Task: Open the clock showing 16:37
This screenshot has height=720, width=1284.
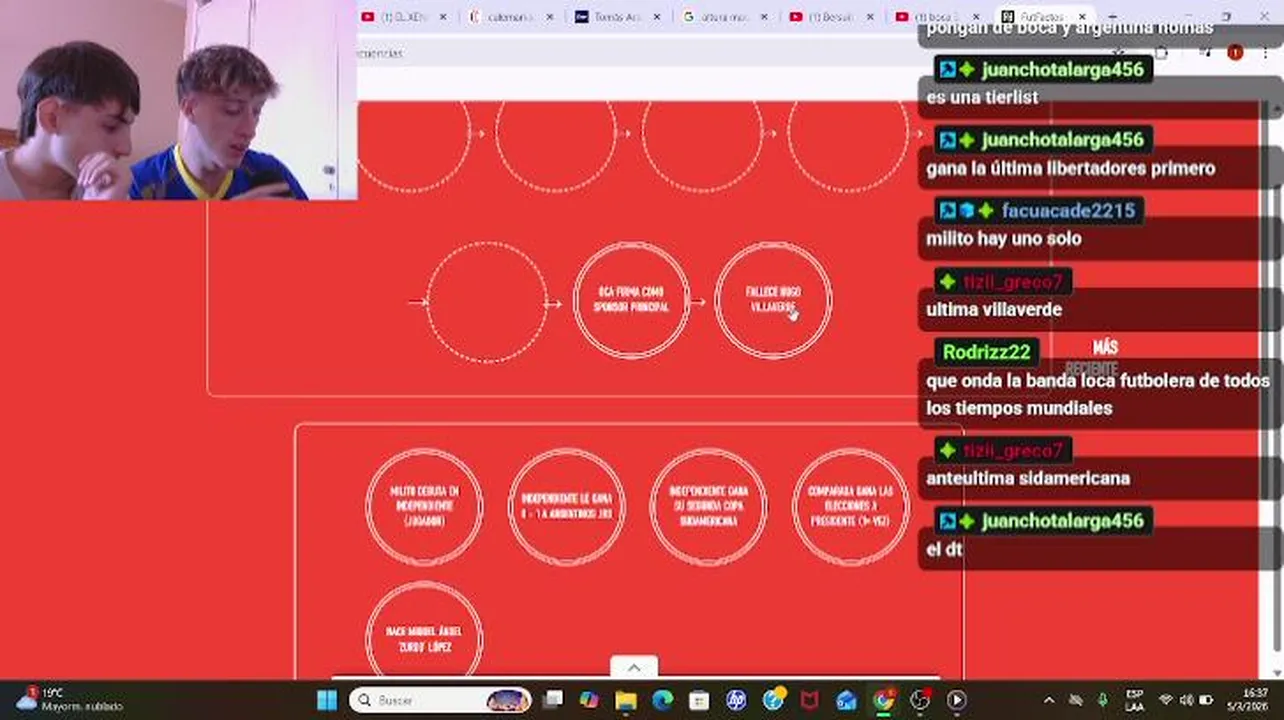Action: [1250, 700]
